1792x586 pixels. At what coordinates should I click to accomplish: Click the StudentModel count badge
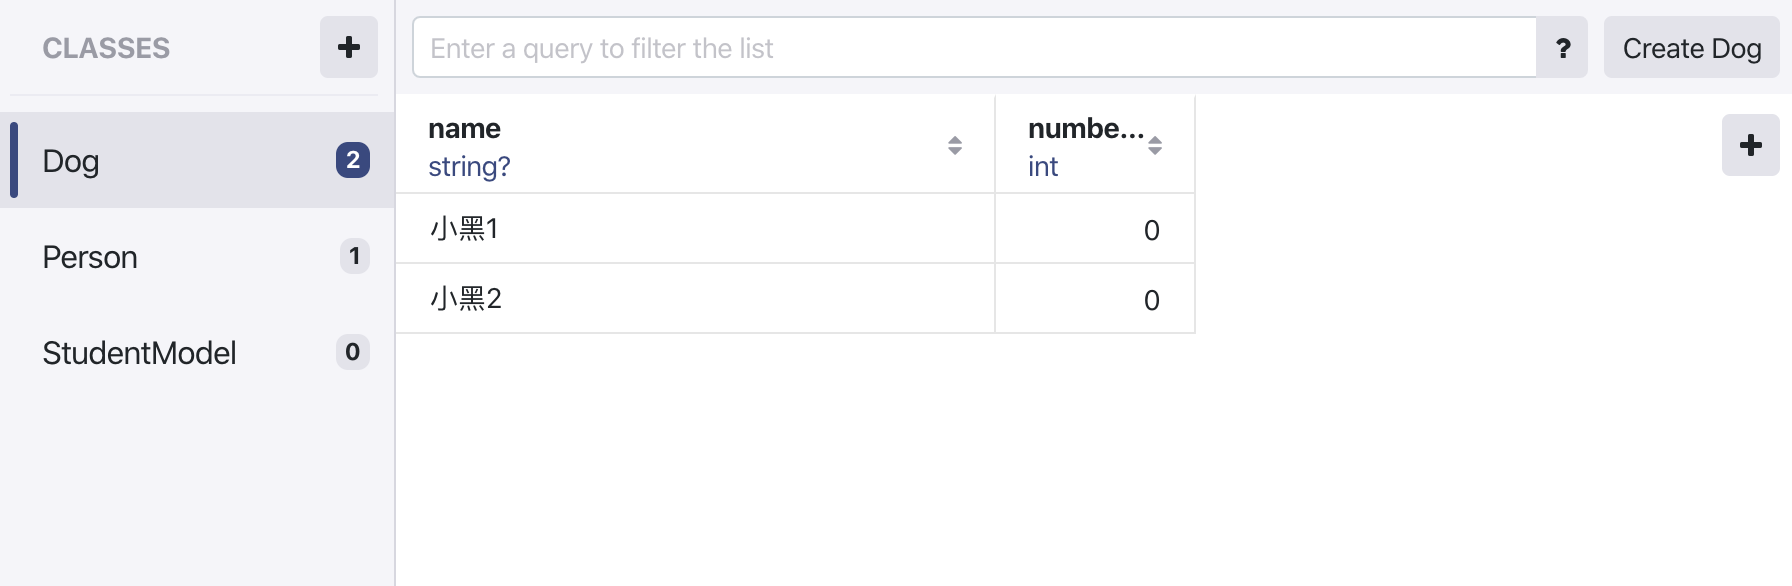(x=353, y=352)
